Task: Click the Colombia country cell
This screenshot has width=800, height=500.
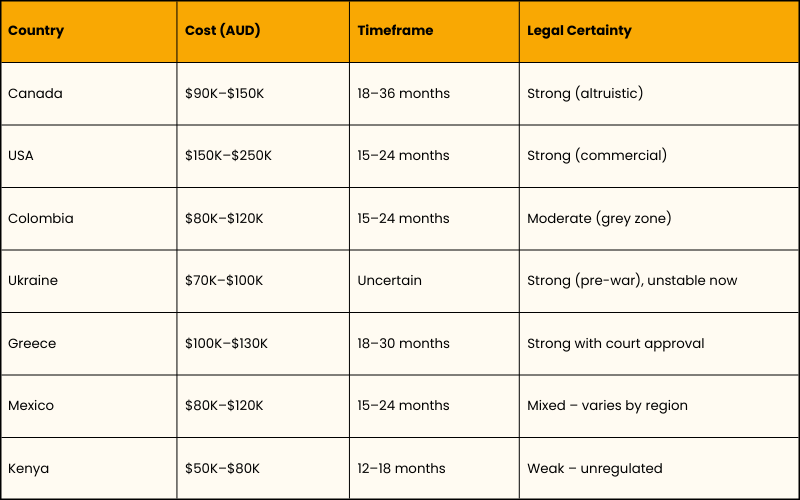Action: 41,218
